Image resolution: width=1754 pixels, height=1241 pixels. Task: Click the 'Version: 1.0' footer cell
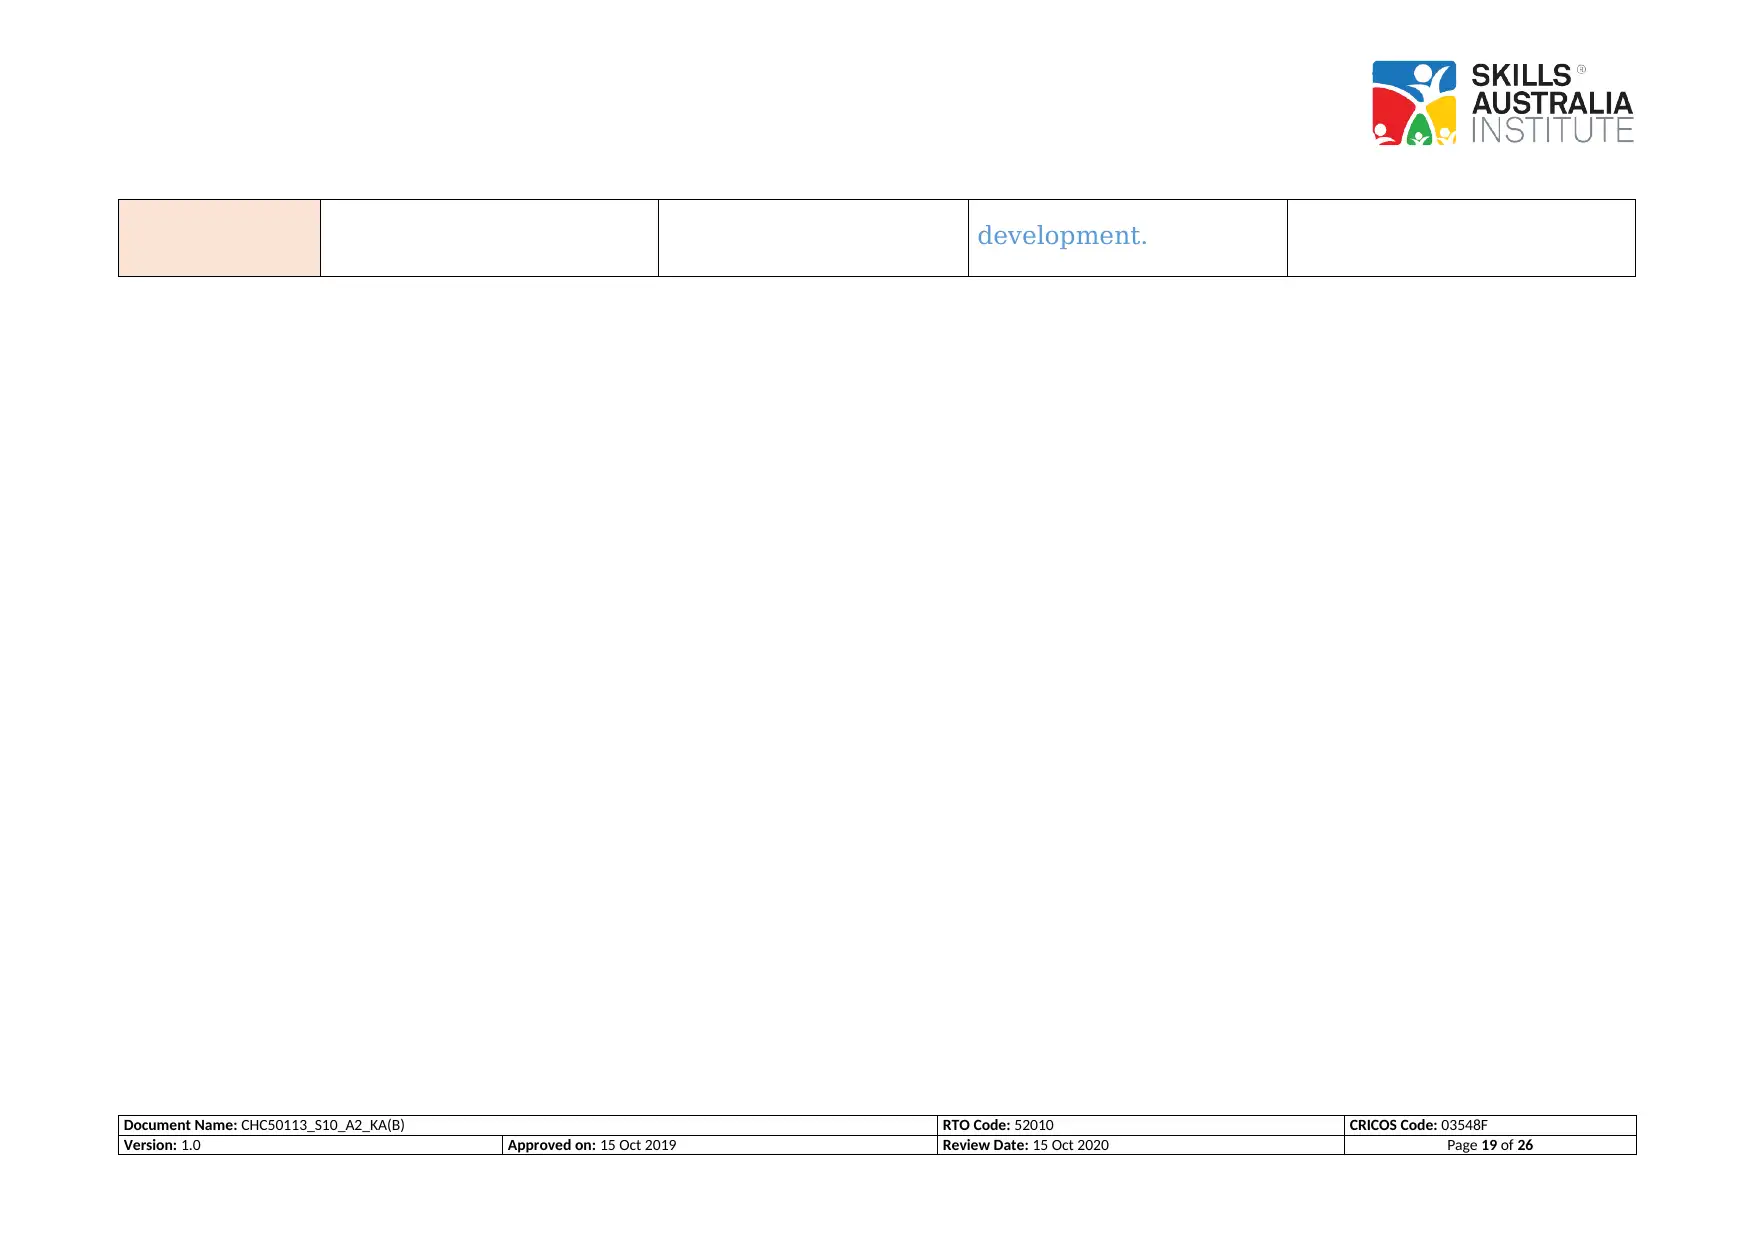click(310, 1145)
